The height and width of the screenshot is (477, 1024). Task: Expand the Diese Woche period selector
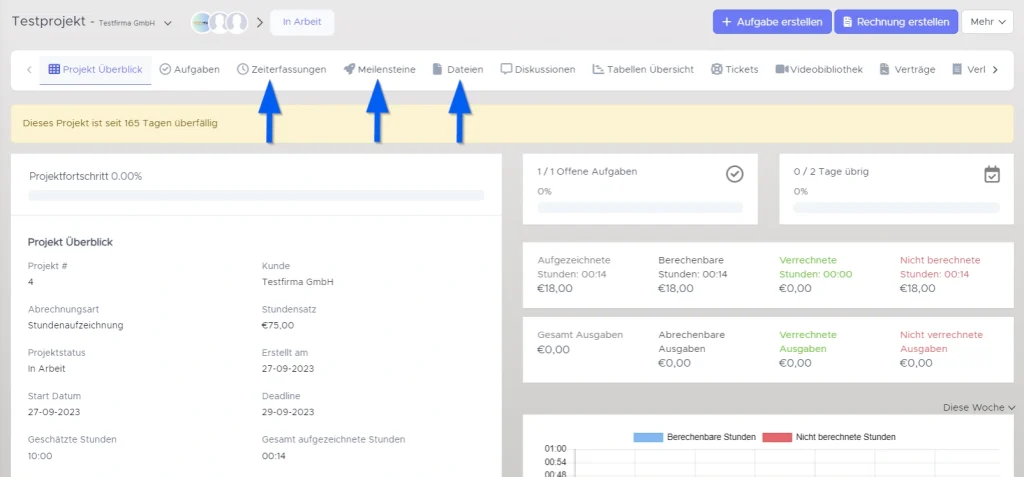click(x=979, y=407)
